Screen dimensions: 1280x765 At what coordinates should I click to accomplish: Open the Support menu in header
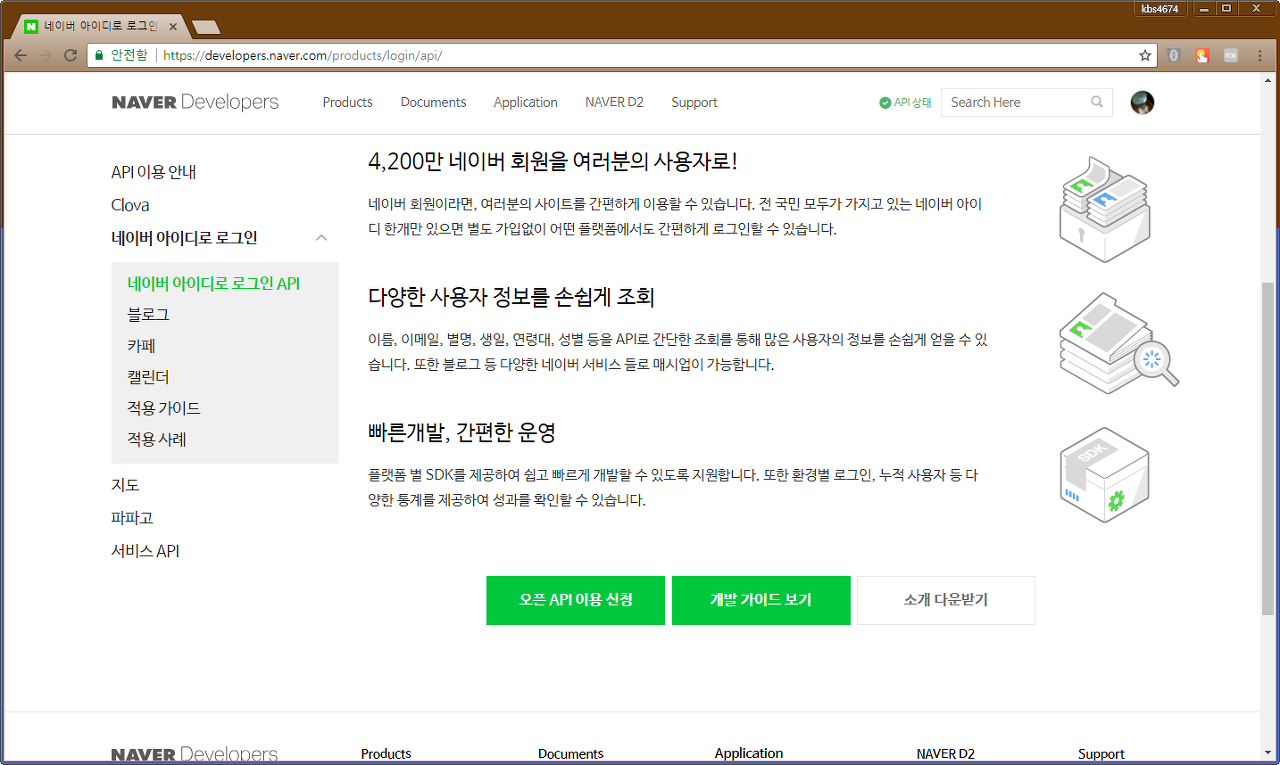[694, 102]
